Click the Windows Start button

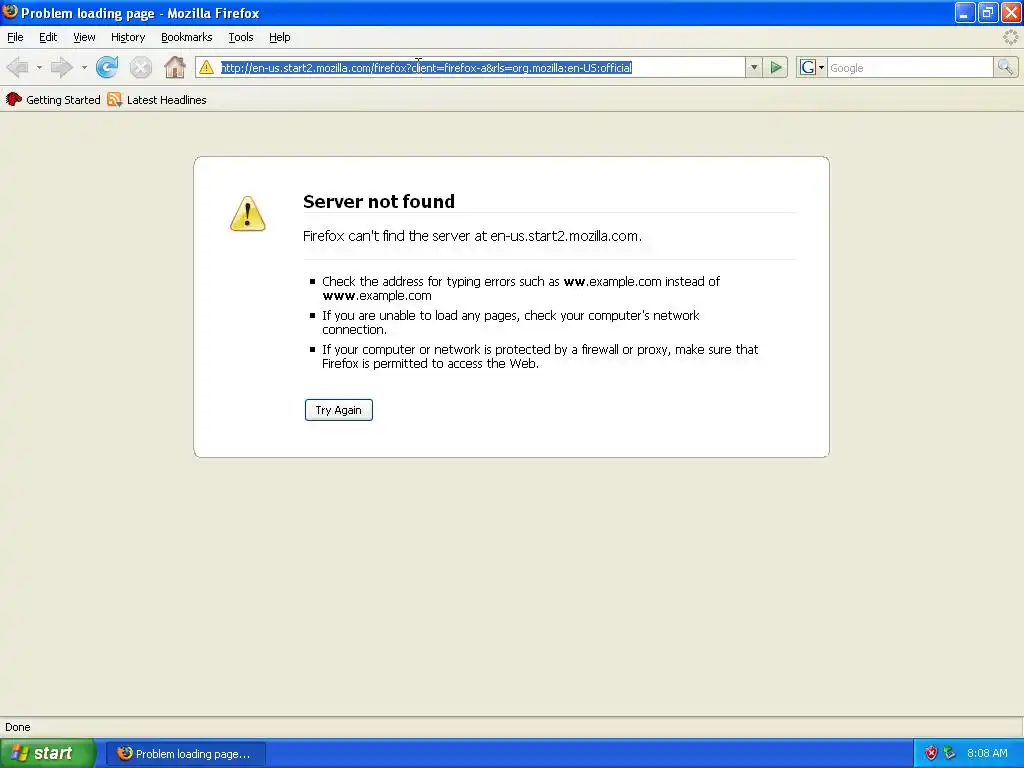[x=48, y=753]
